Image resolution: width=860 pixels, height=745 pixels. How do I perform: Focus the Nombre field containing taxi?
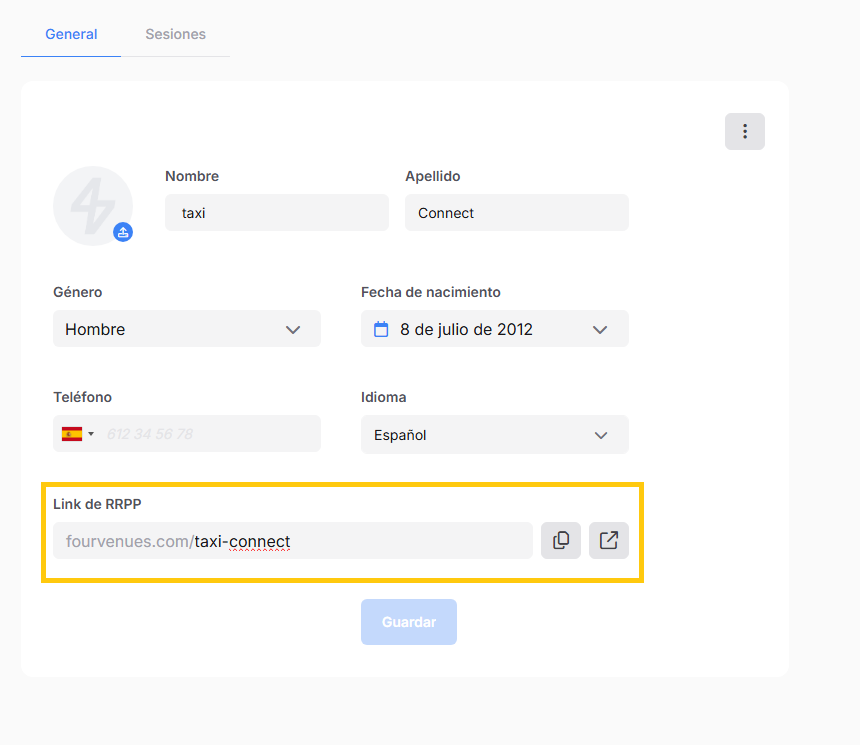click(276, 213)
